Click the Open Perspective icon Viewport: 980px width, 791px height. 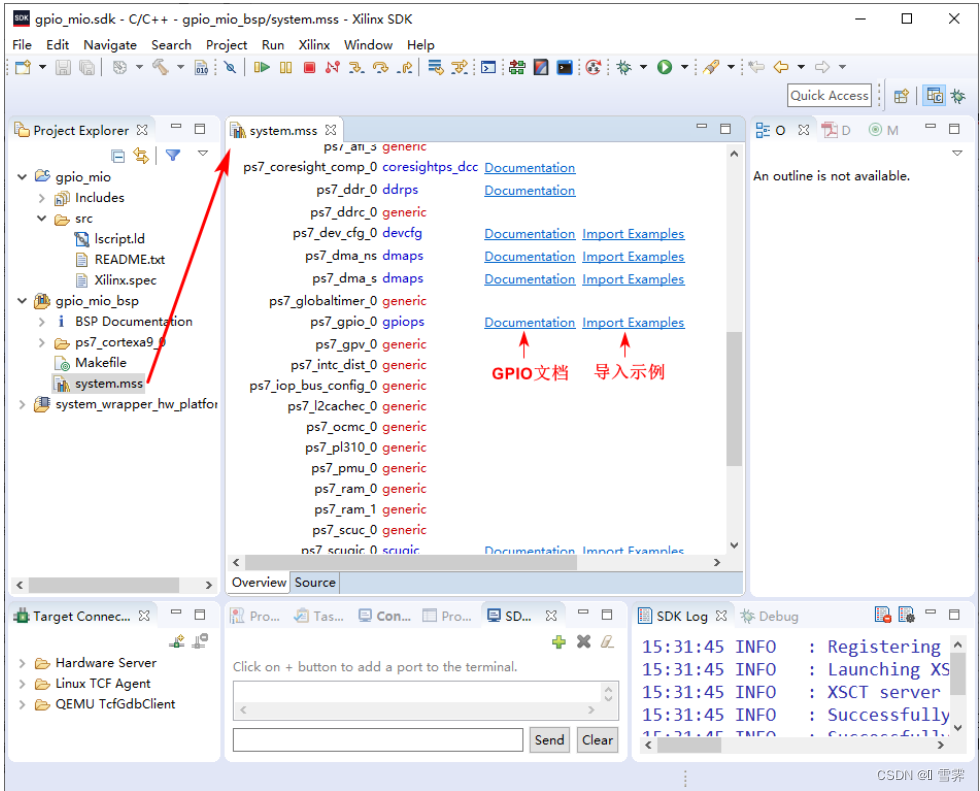tap(901, 96)
